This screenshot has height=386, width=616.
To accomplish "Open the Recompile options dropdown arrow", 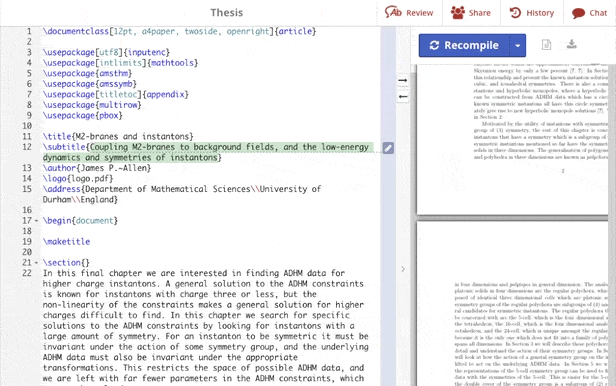I will click(x=518, y=46).
